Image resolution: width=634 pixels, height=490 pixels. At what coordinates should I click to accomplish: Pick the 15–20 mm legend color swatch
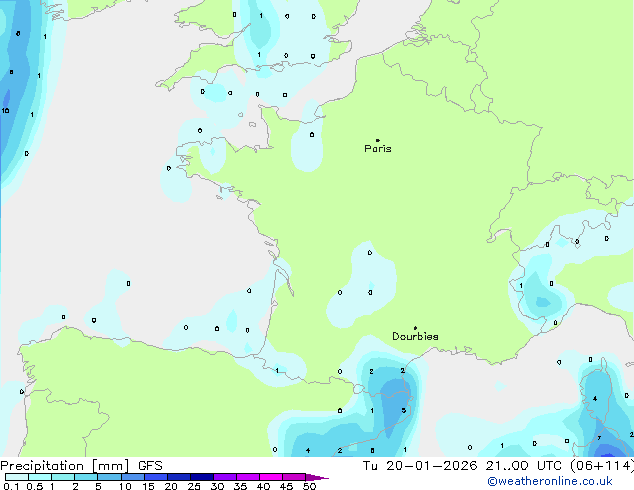point(156,477)
